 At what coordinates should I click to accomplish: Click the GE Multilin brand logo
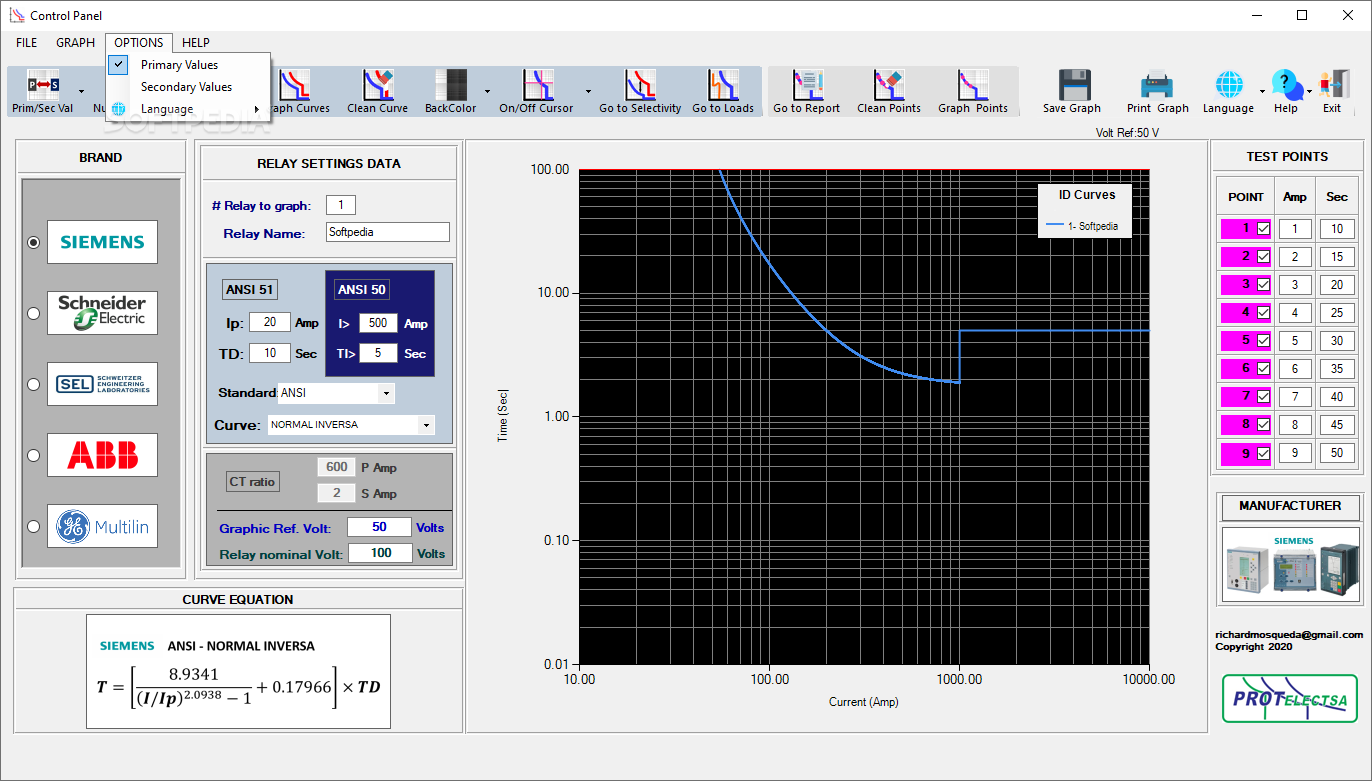[x=102, y=526]
